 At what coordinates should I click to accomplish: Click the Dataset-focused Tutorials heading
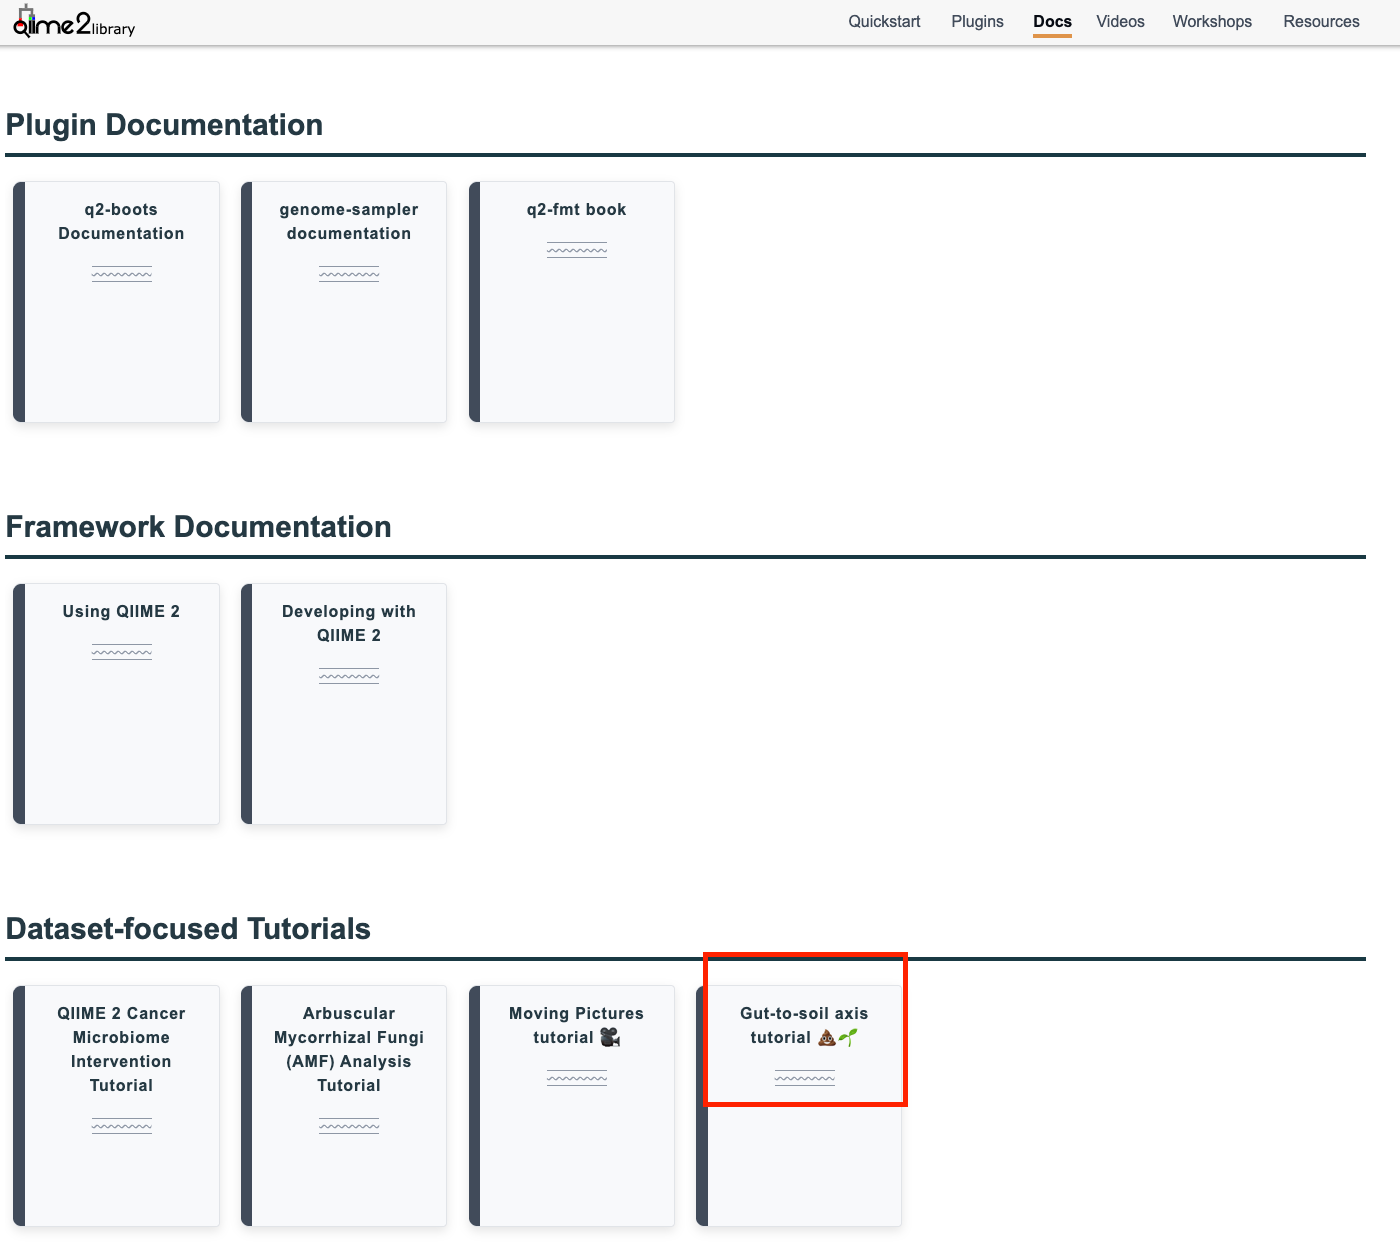tap(188, 929)
